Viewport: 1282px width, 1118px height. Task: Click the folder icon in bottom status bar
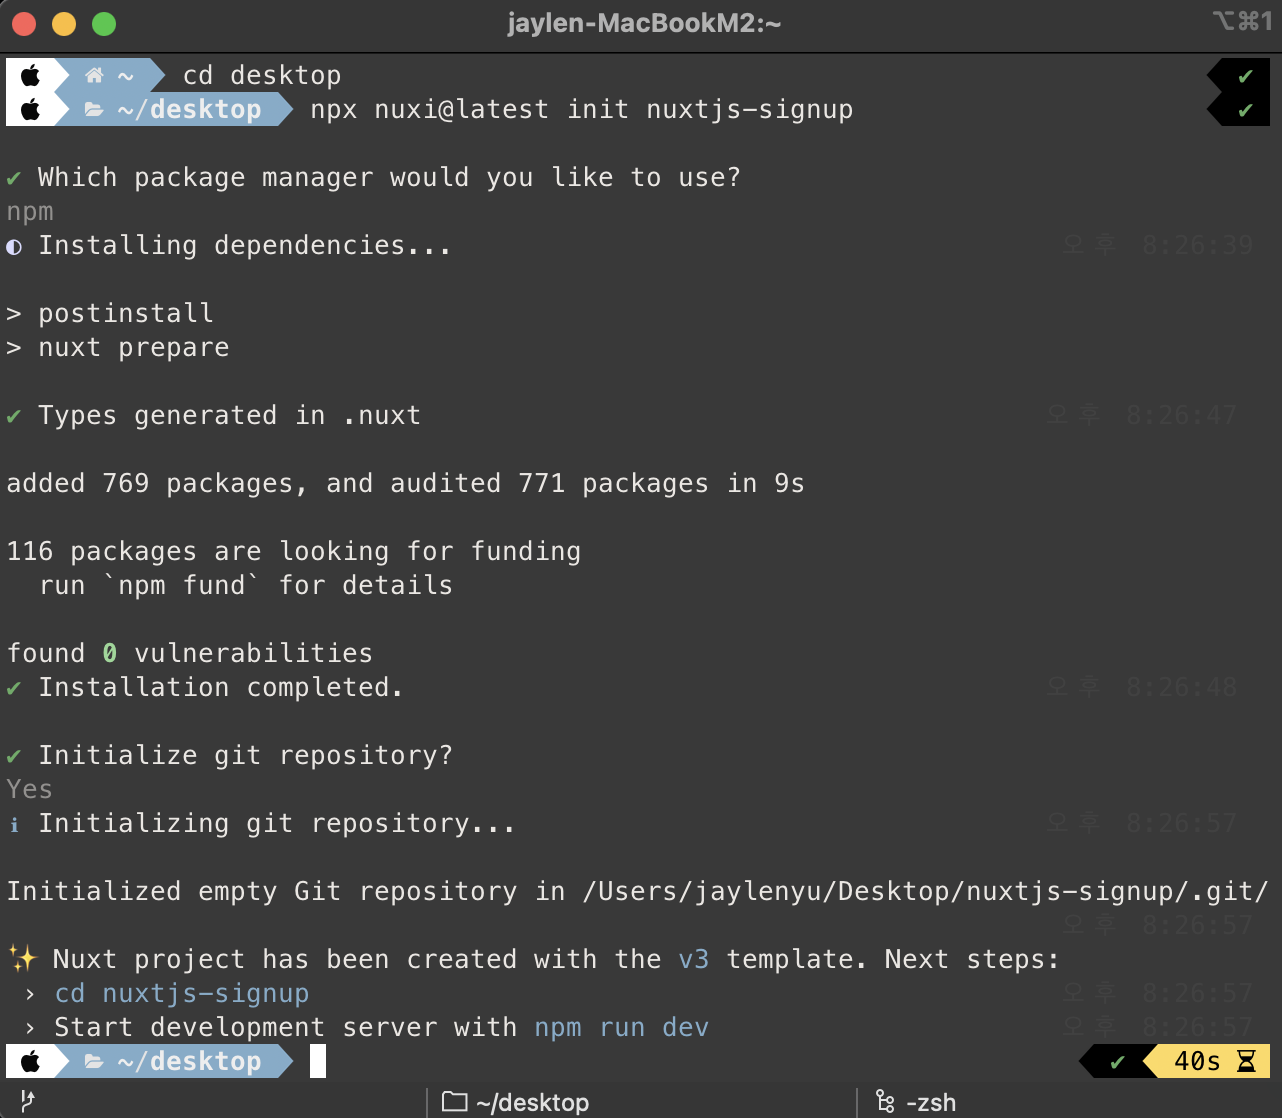tap(455, 1102)
